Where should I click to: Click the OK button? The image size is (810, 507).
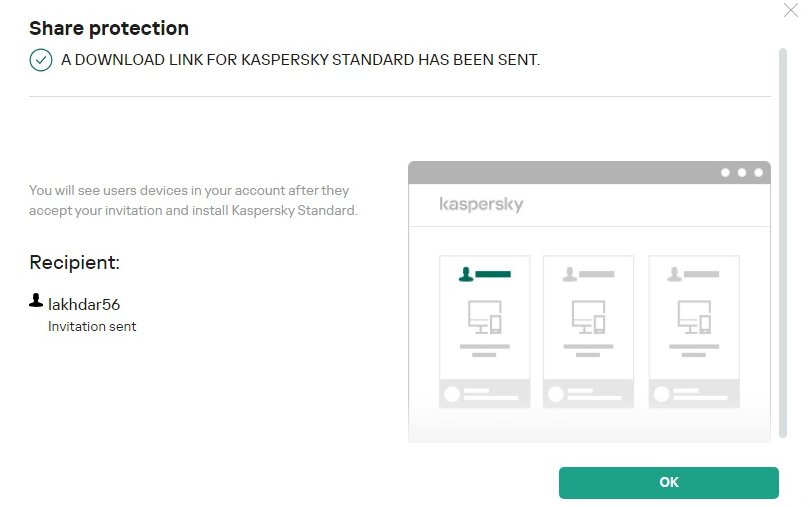coord(668,482)
